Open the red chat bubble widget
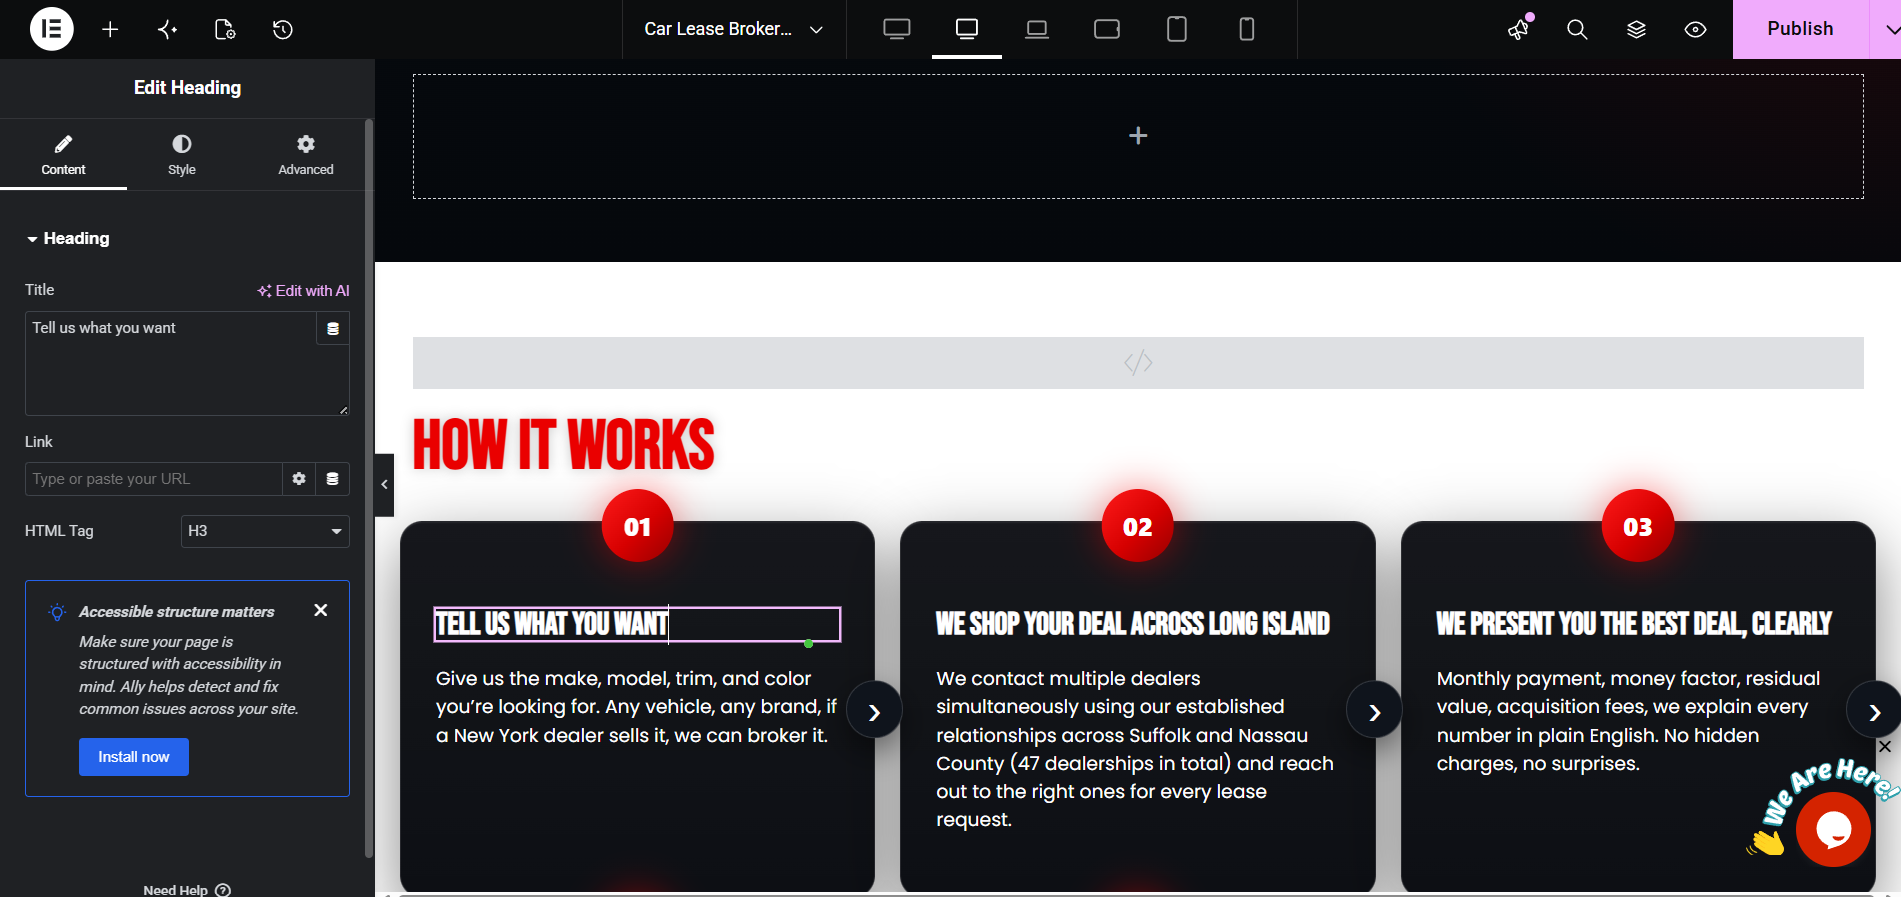The height and width of the screenshot is (897, 1901). (x=1833, y=828)
